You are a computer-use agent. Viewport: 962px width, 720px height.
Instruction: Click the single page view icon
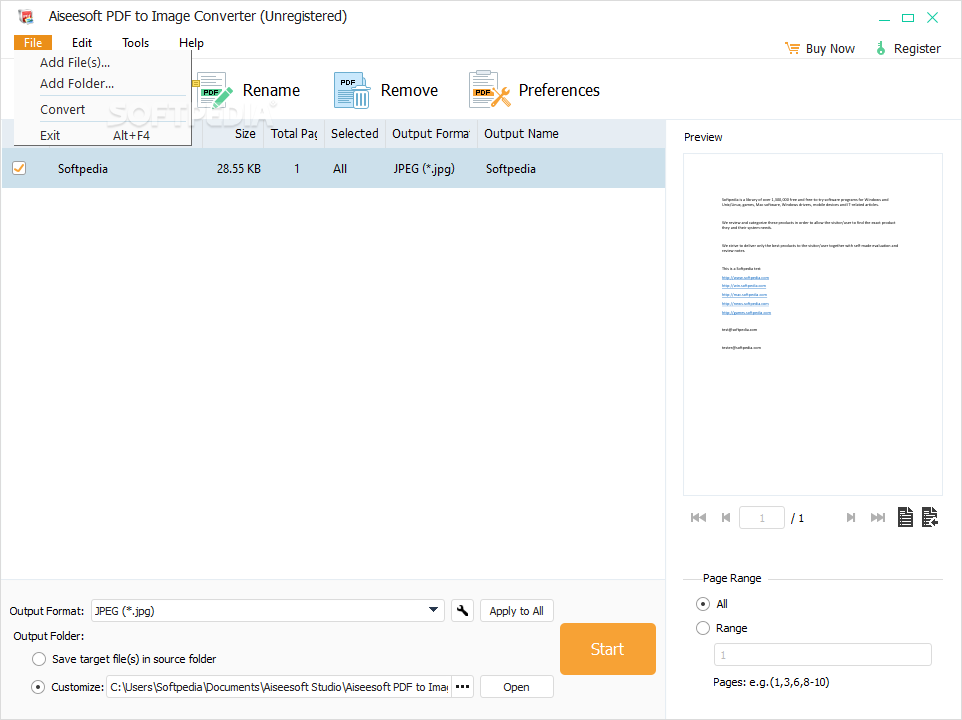pyautogui.click(x=905, y=517)
